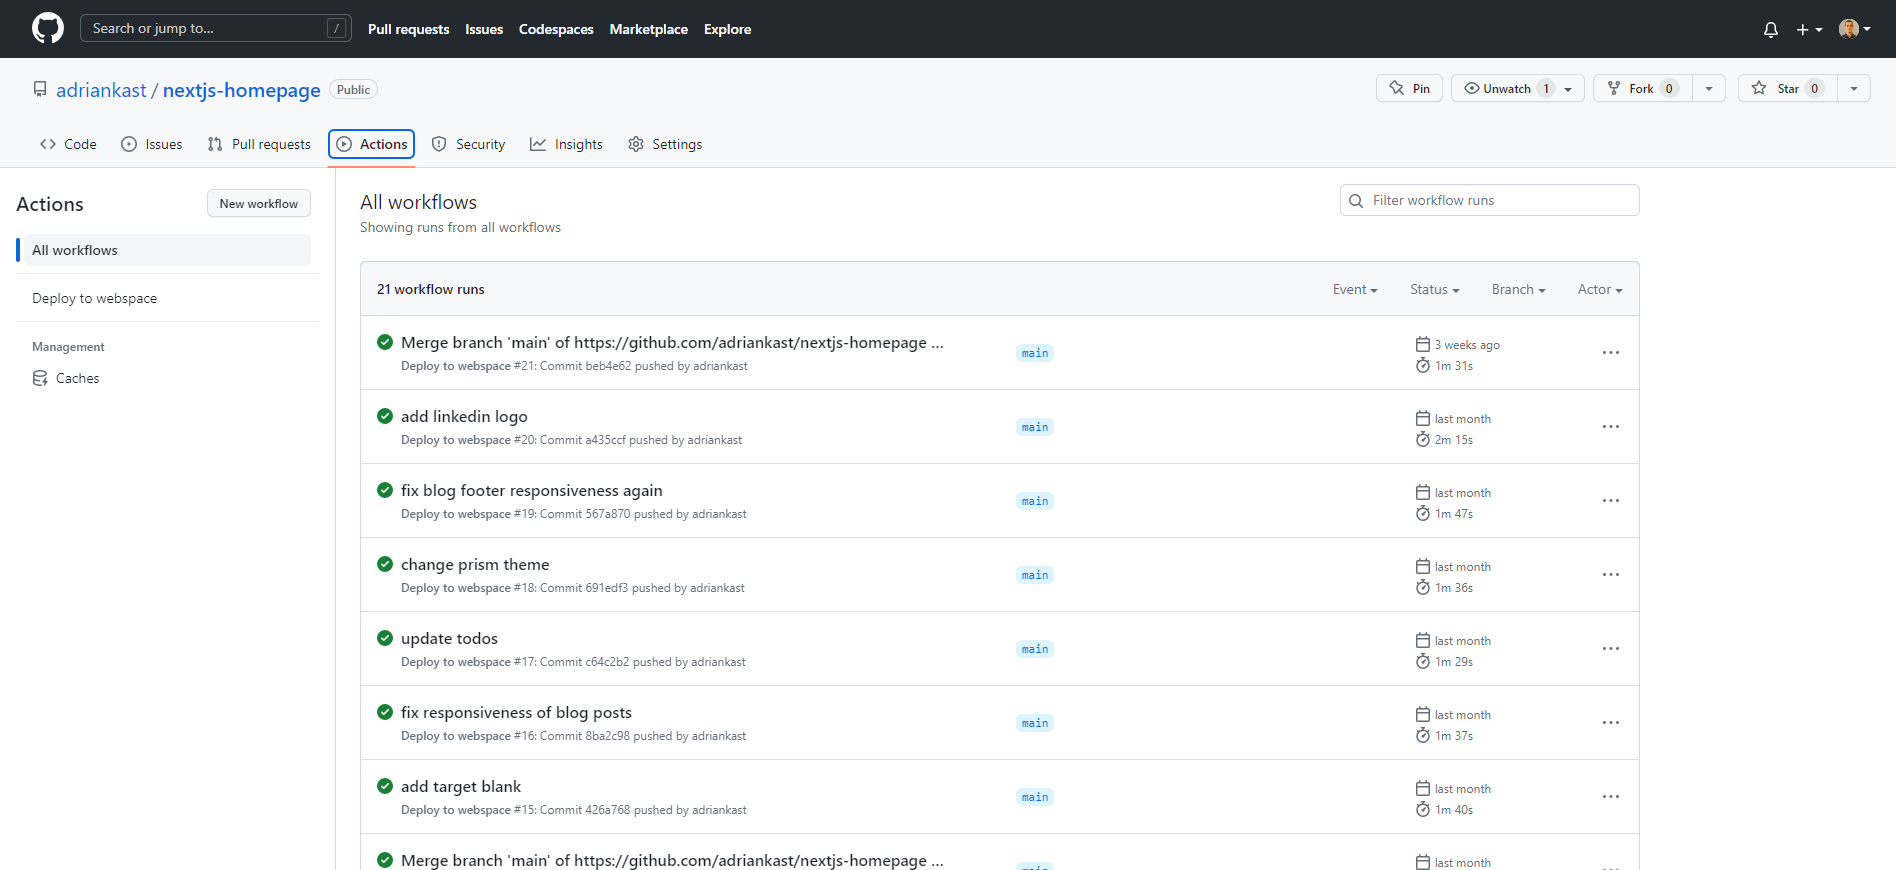
Task: Open the three-dot menu for add linkedin logo
Action: click(1611, 427)
